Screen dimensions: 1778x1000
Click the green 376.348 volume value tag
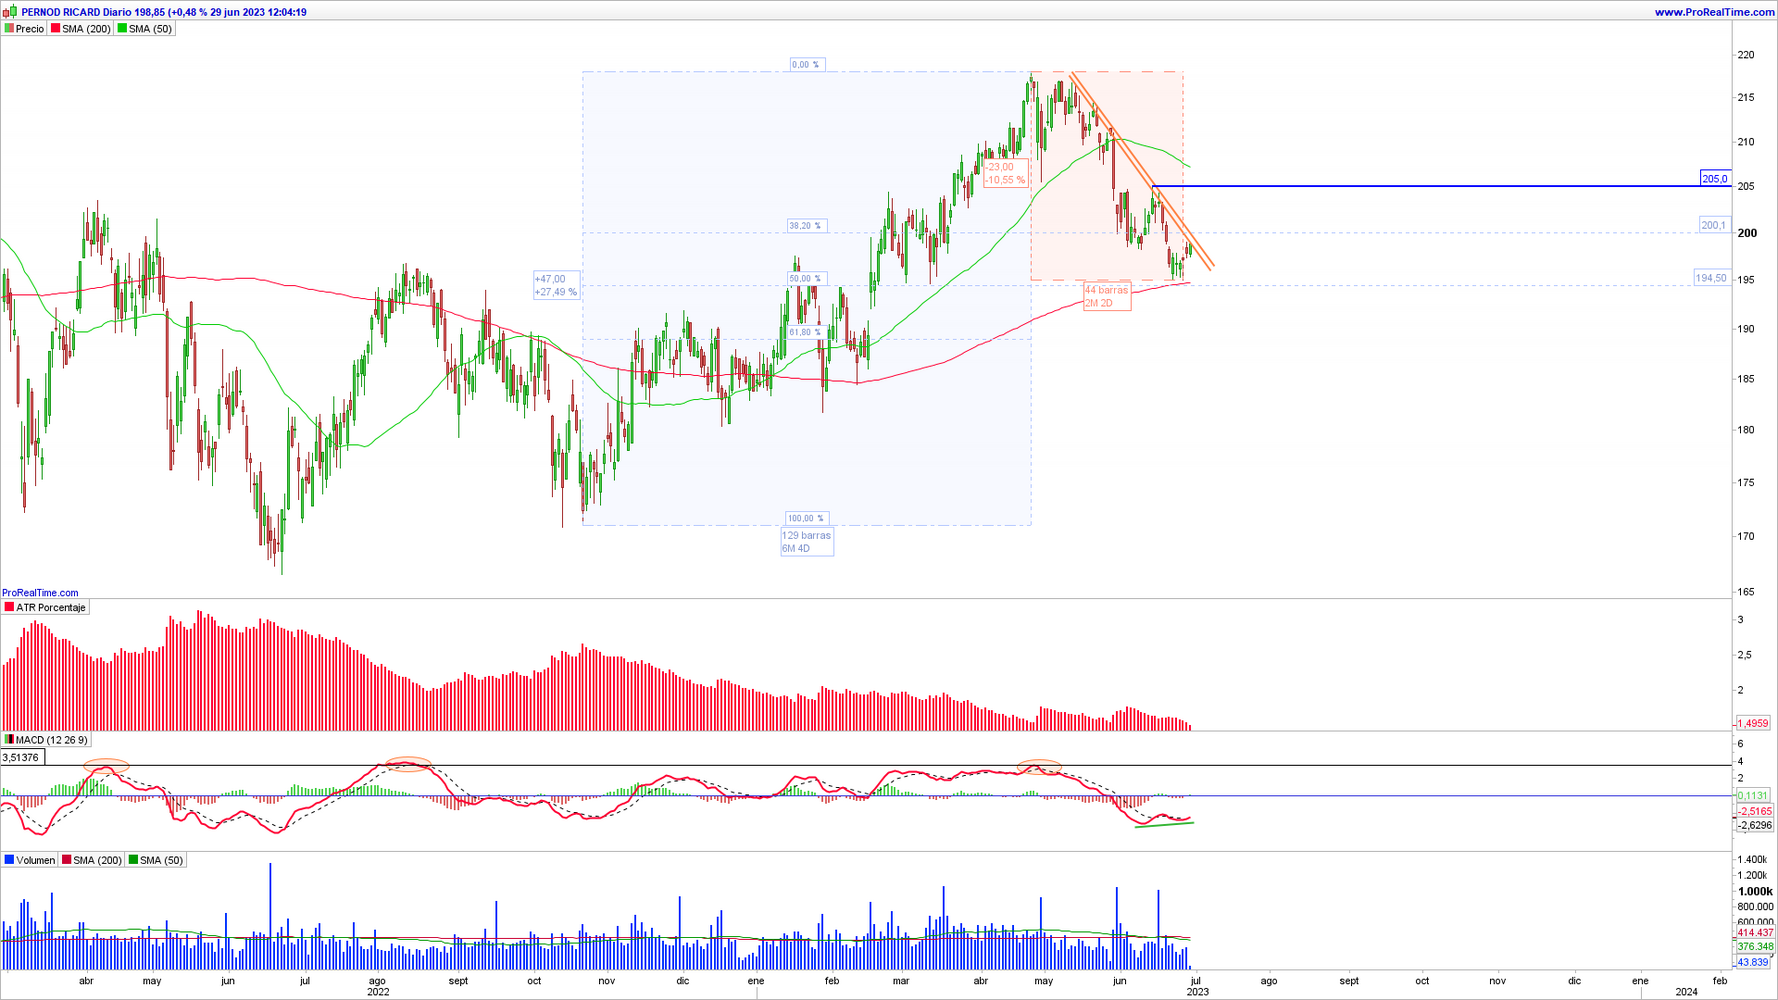click(1755, 946)
